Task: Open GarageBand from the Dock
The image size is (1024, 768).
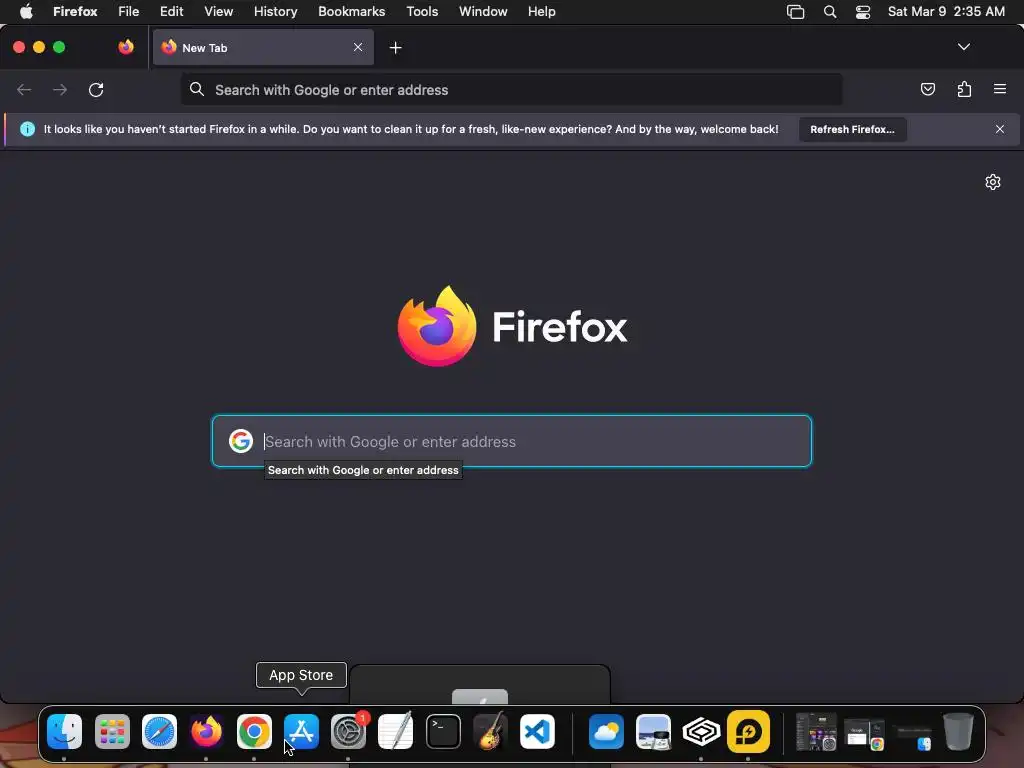Action: [490, 731]
